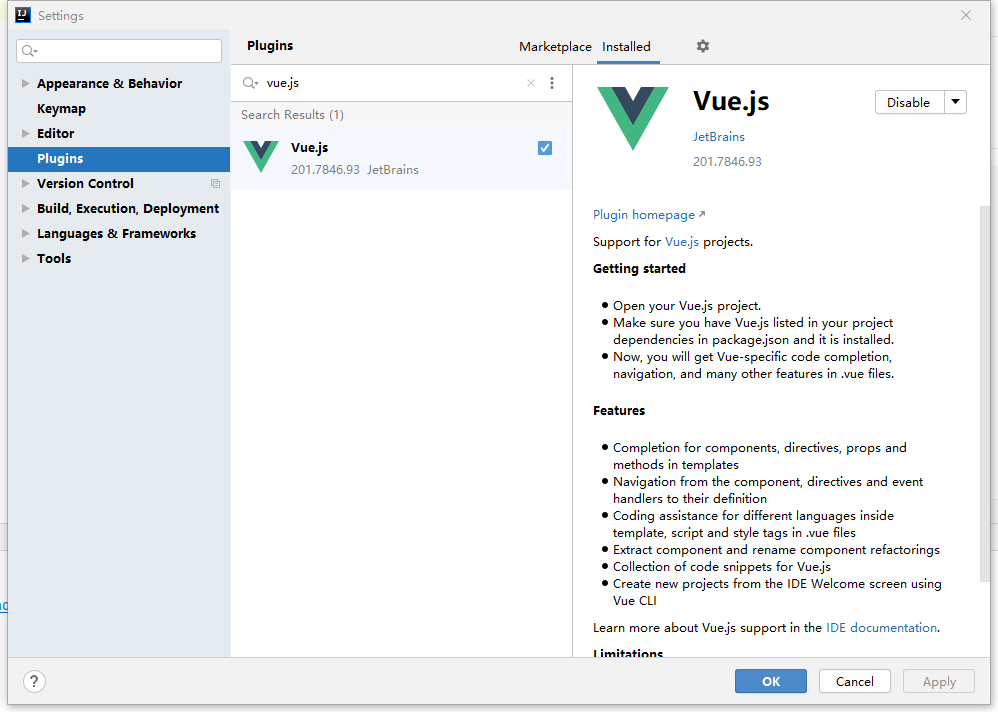Expand the Version Control node
Image resolution: width=998 pixels, height=712 pixels.
25,183
